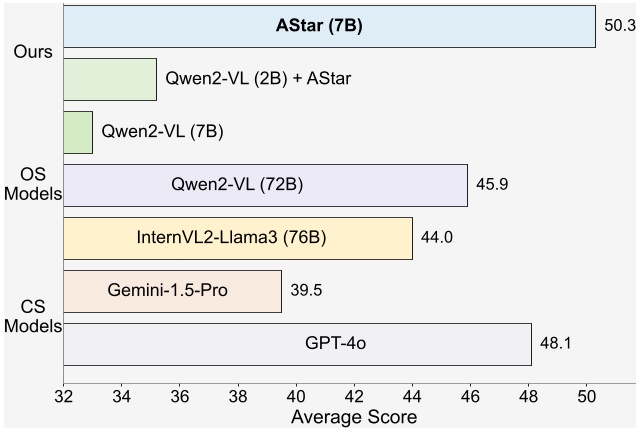The image size is (641, 433).
Task: Click the Qwen2-VL (72B) bar
Action: point(265,185)
